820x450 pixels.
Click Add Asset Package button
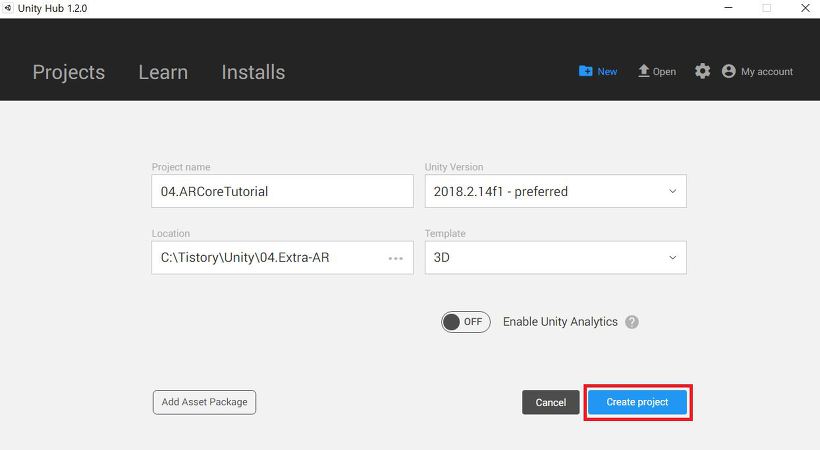coord(204,402)
